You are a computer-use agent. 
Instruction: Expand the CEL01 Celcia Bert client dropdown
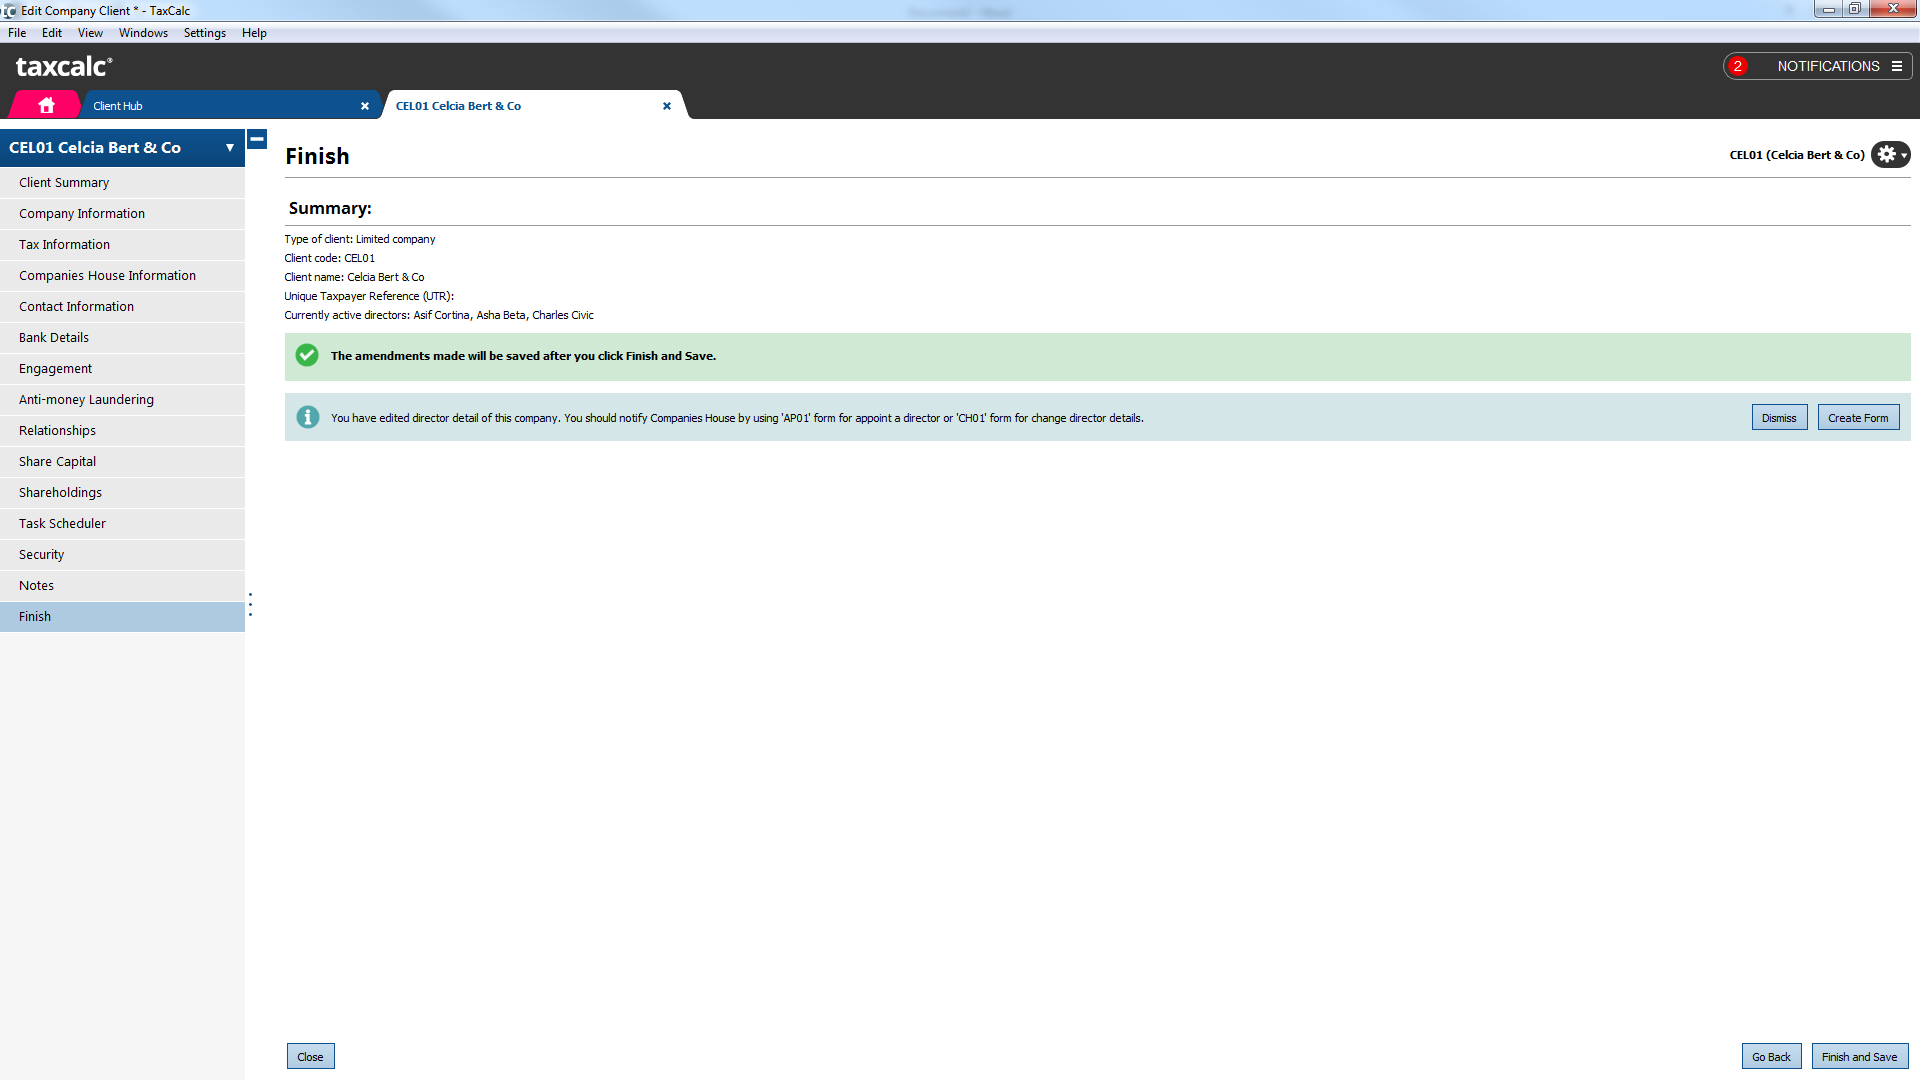230,148
